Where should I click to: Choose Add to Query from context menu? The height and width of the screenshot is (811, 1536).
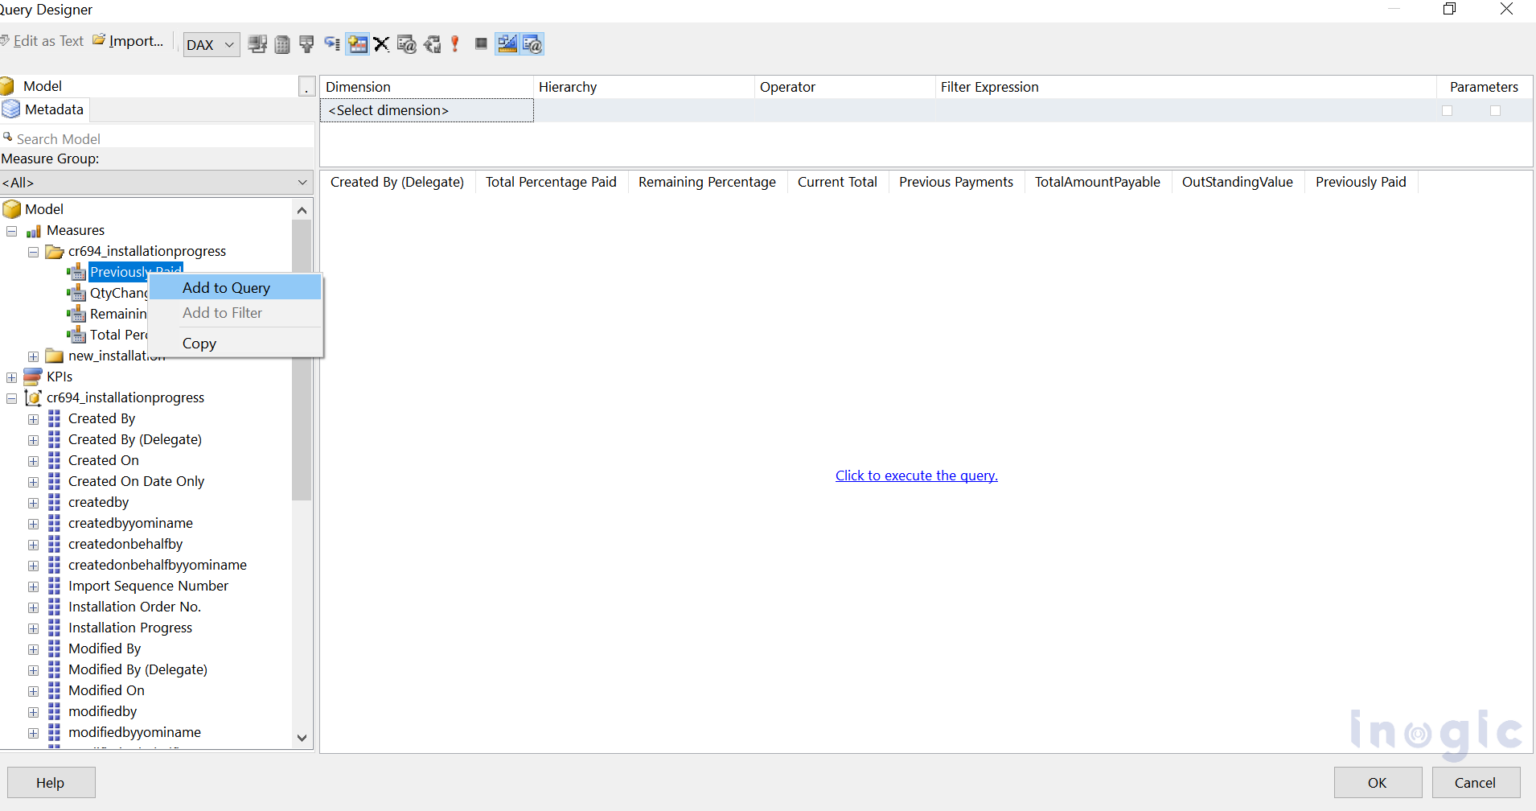click(x=226, y=288)
